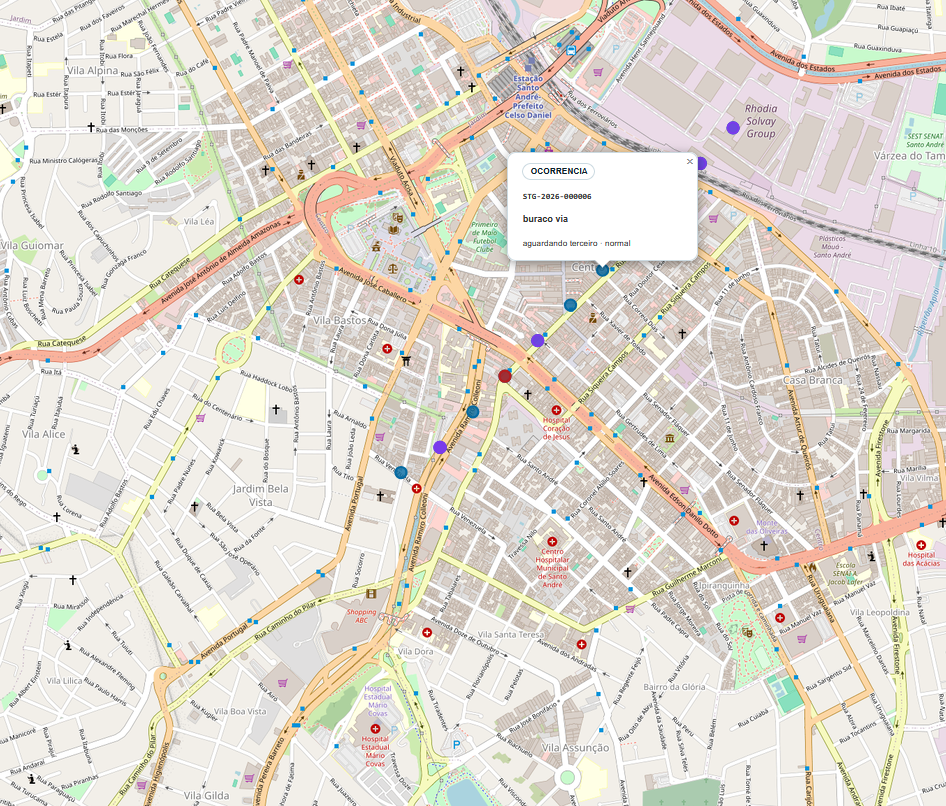Viewport: 946px width, 806px height.
Task: Select occurrence code STG-2026-000006
Action: pyautogui.click(x=557, y=197)
